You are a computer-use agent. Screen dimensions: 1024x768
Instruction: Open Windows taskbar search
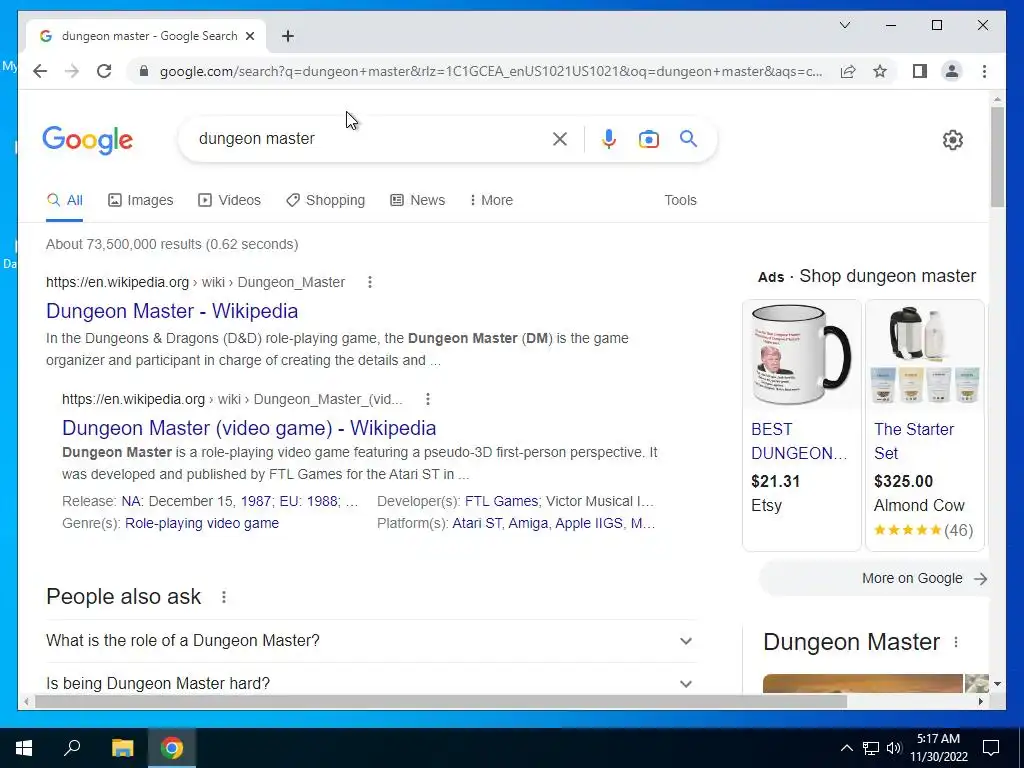(x=72, y=748)
